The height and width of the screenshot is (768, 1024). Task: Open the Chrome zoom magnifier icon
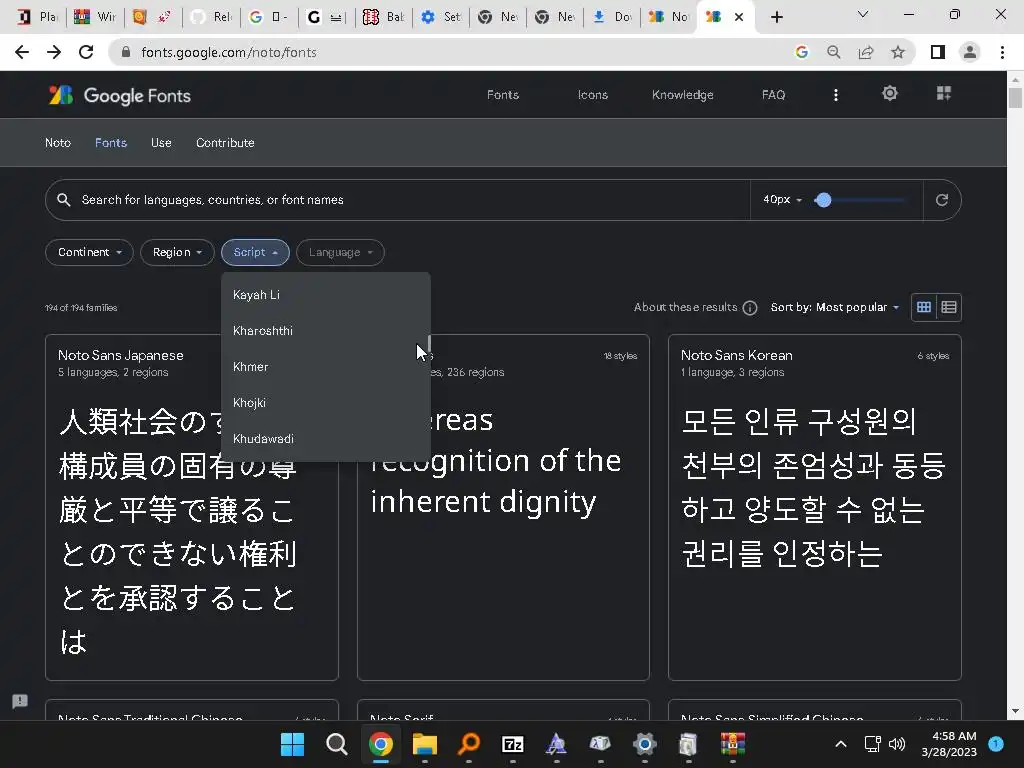833,52
